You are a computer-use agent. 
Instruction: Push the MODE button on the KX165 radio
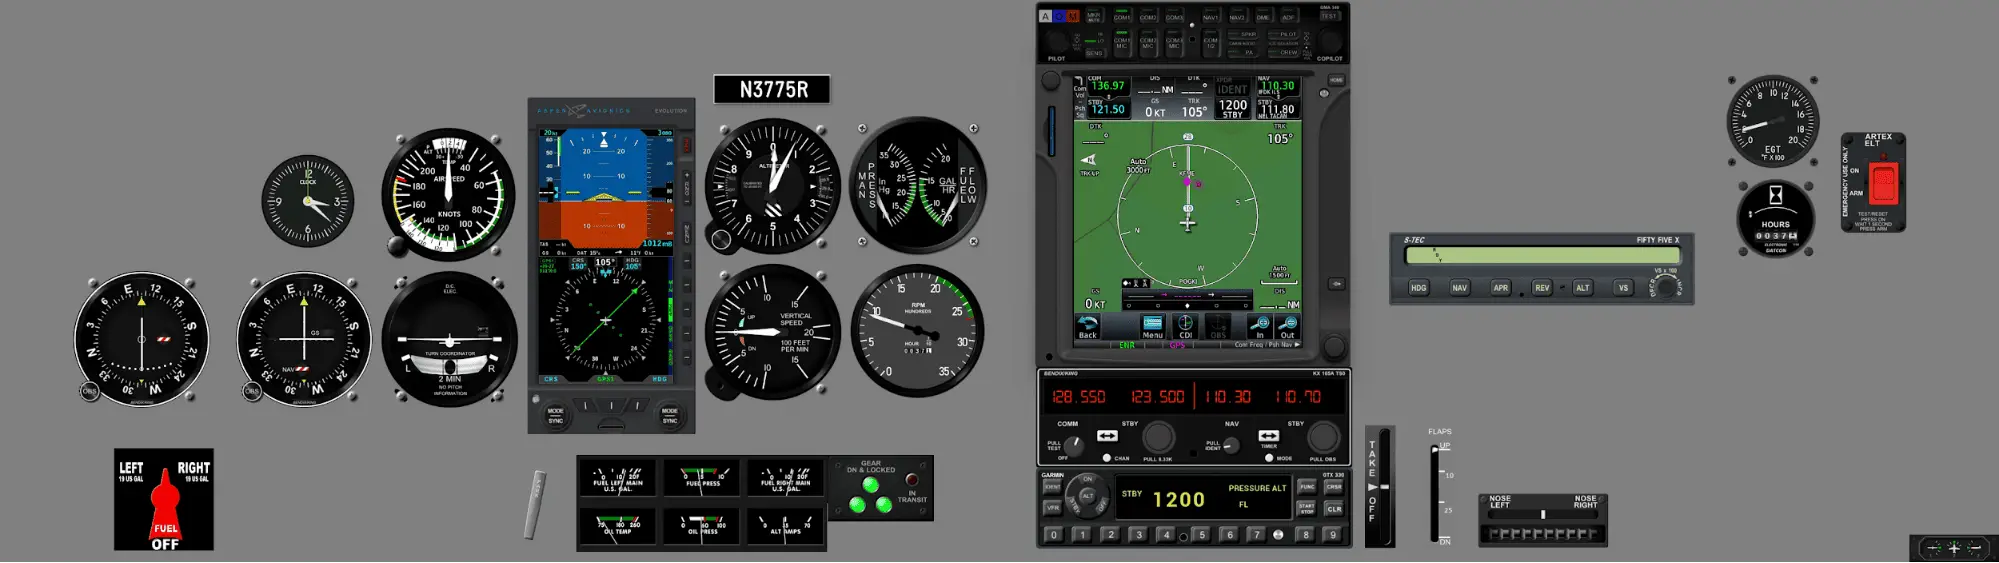point(1269,458)
